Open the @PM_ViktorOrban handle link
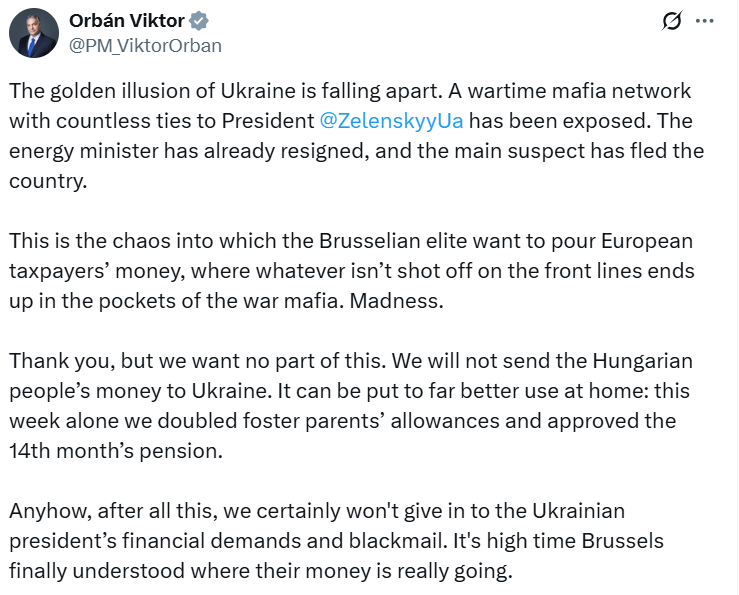 145,45
